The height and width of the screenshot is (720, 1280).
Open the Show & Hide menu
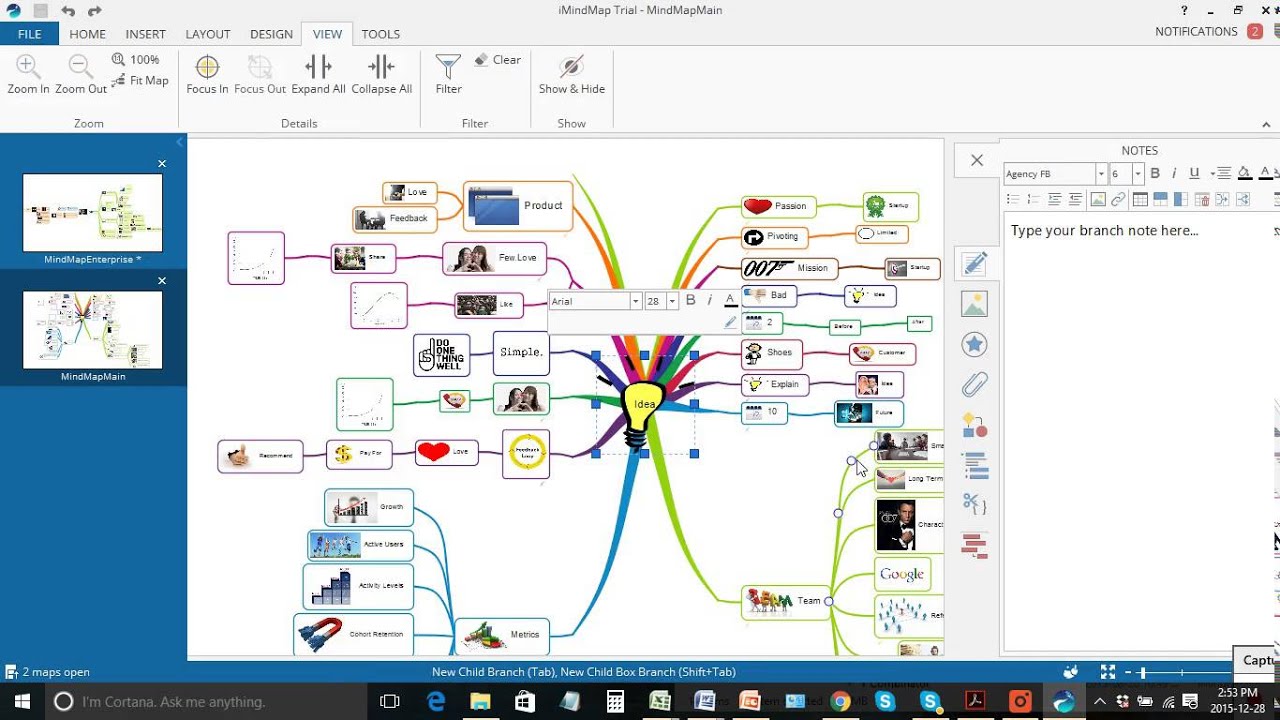click(x=571, y=75)
